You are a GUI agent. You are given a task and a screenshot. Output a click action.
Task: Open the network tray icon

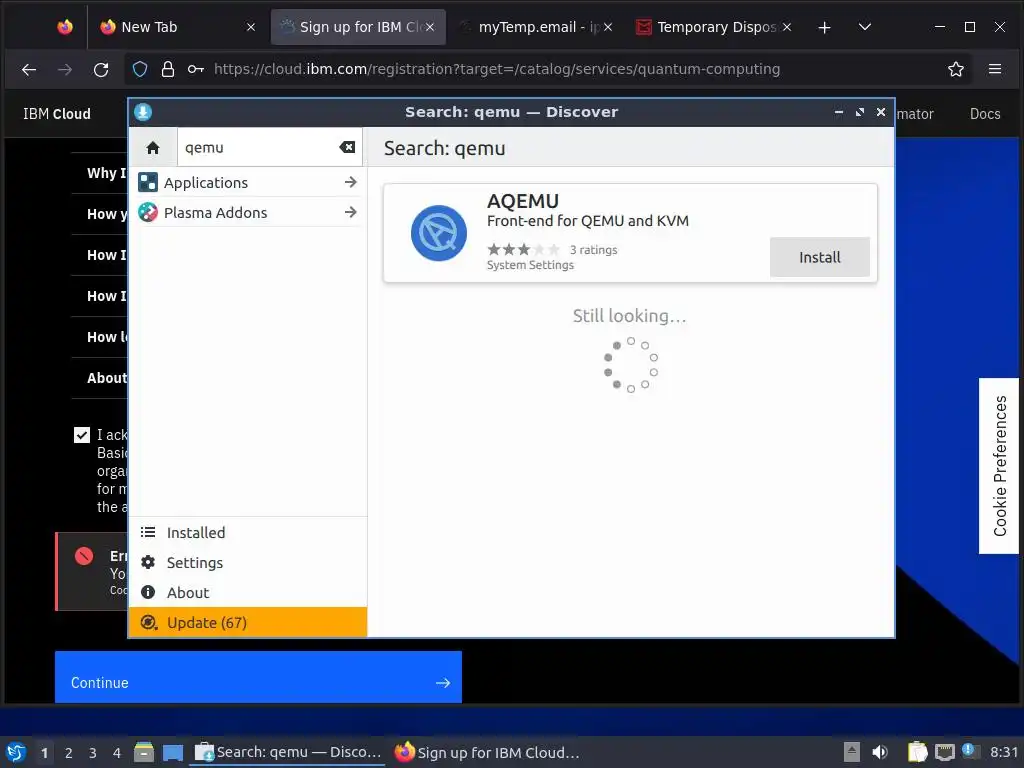(x=944, y=752)
